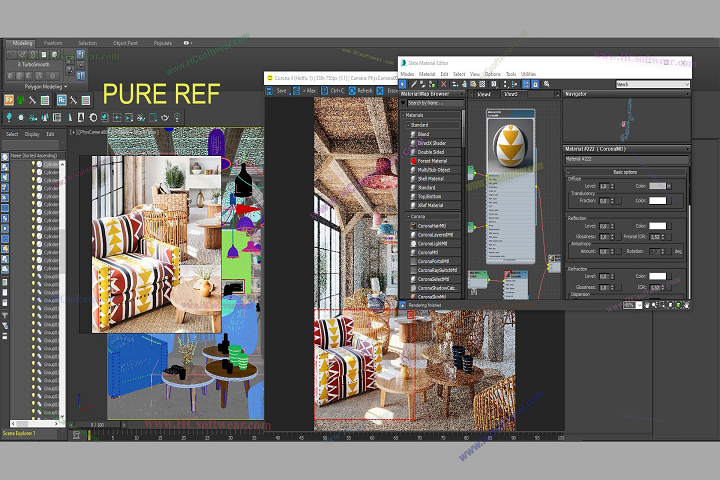
Task: Open Material menu in Slate Editor
Action: 427,74
